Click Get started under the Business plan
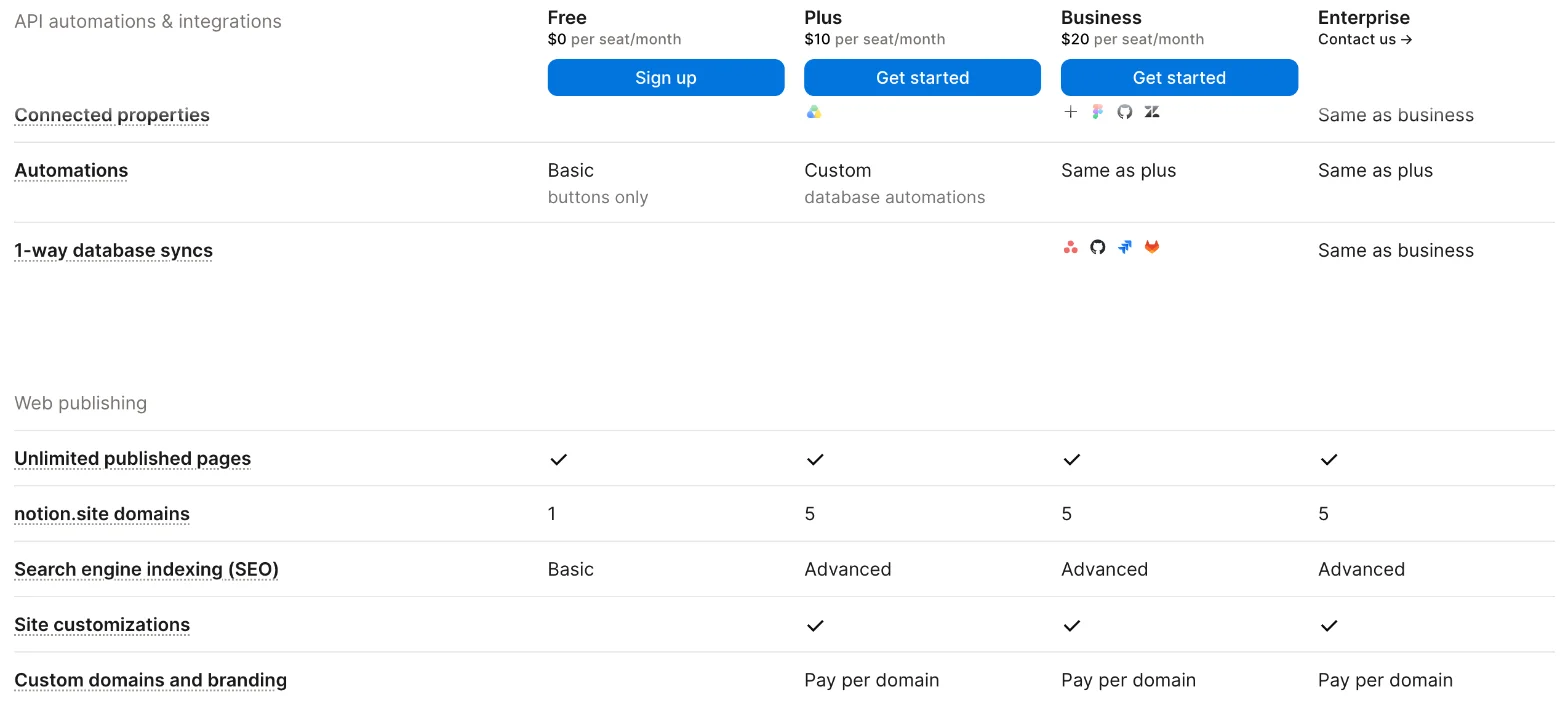 [1179, 78]
